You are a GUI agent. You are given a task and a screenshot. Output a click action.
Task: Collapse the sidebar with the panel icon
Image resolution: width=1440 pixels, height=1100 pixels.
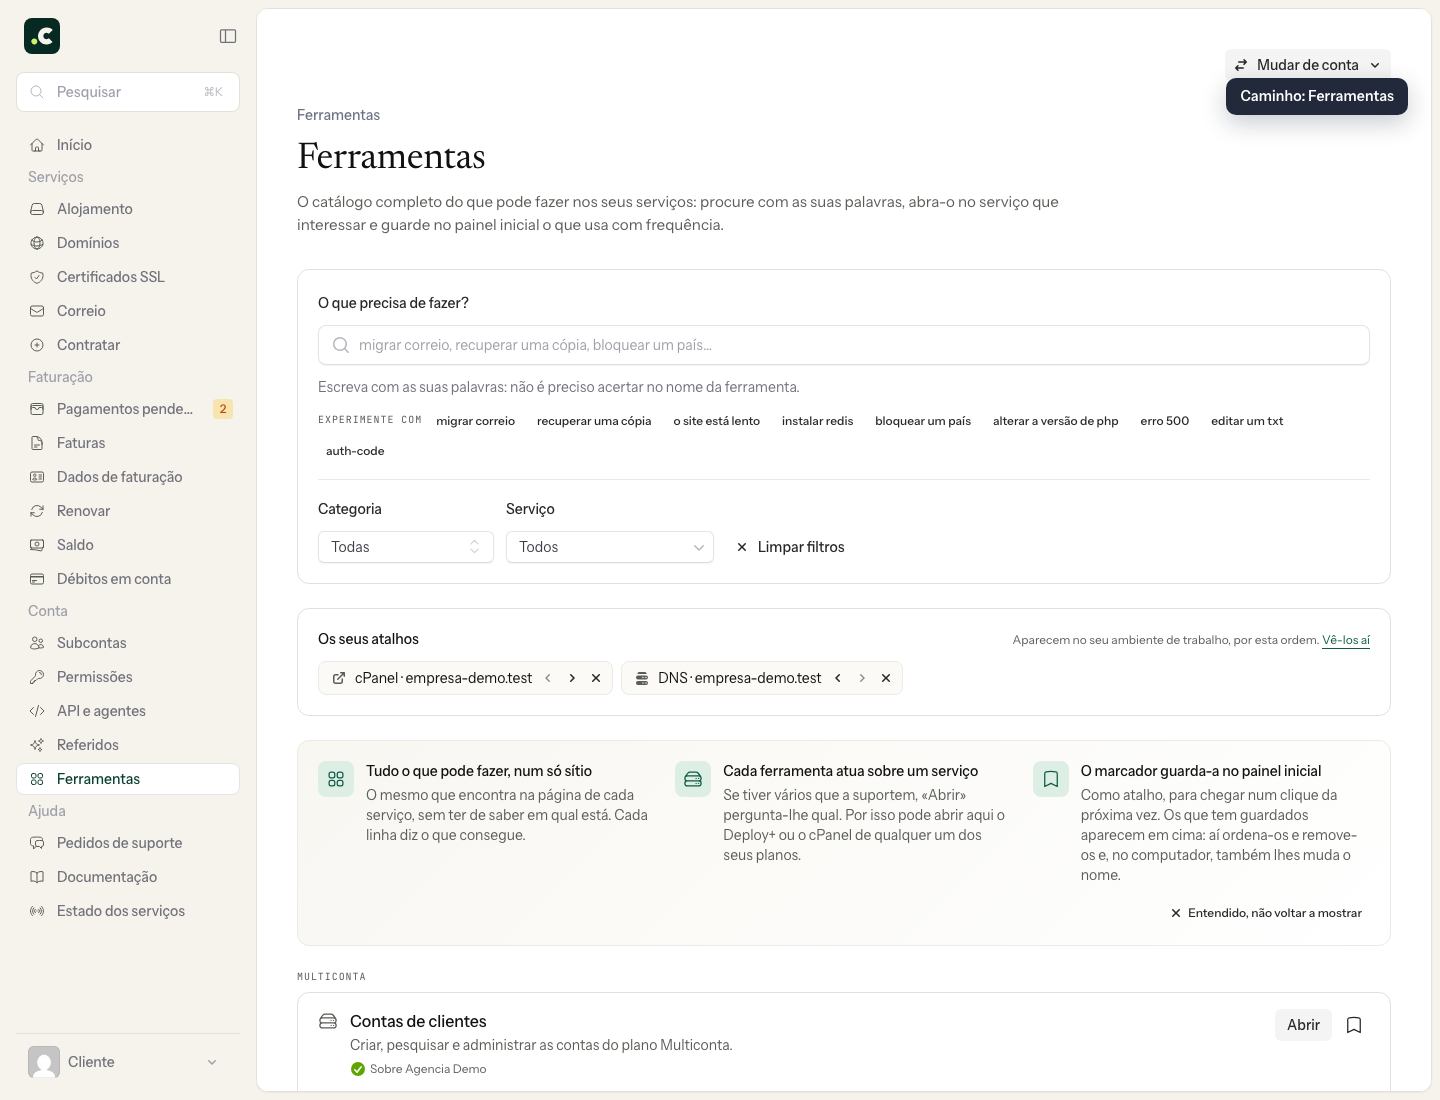click(228, 36)
